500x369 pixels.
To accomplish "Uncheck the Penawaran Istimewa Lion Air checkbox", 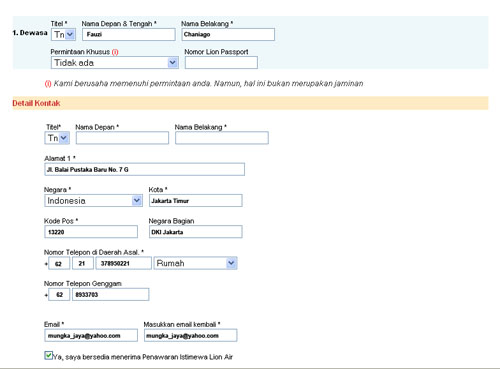I will coord(48,355).
